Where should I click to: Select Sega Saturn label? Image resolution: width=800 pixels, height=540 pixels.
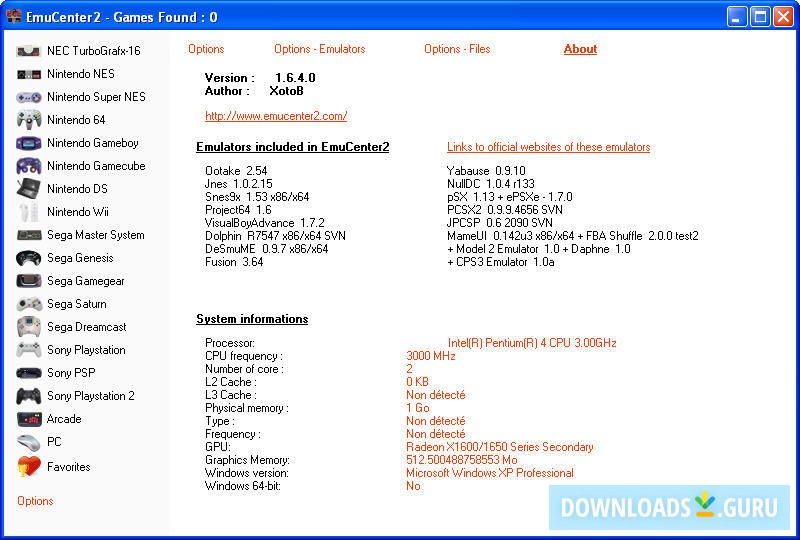(x=77, y=304)
